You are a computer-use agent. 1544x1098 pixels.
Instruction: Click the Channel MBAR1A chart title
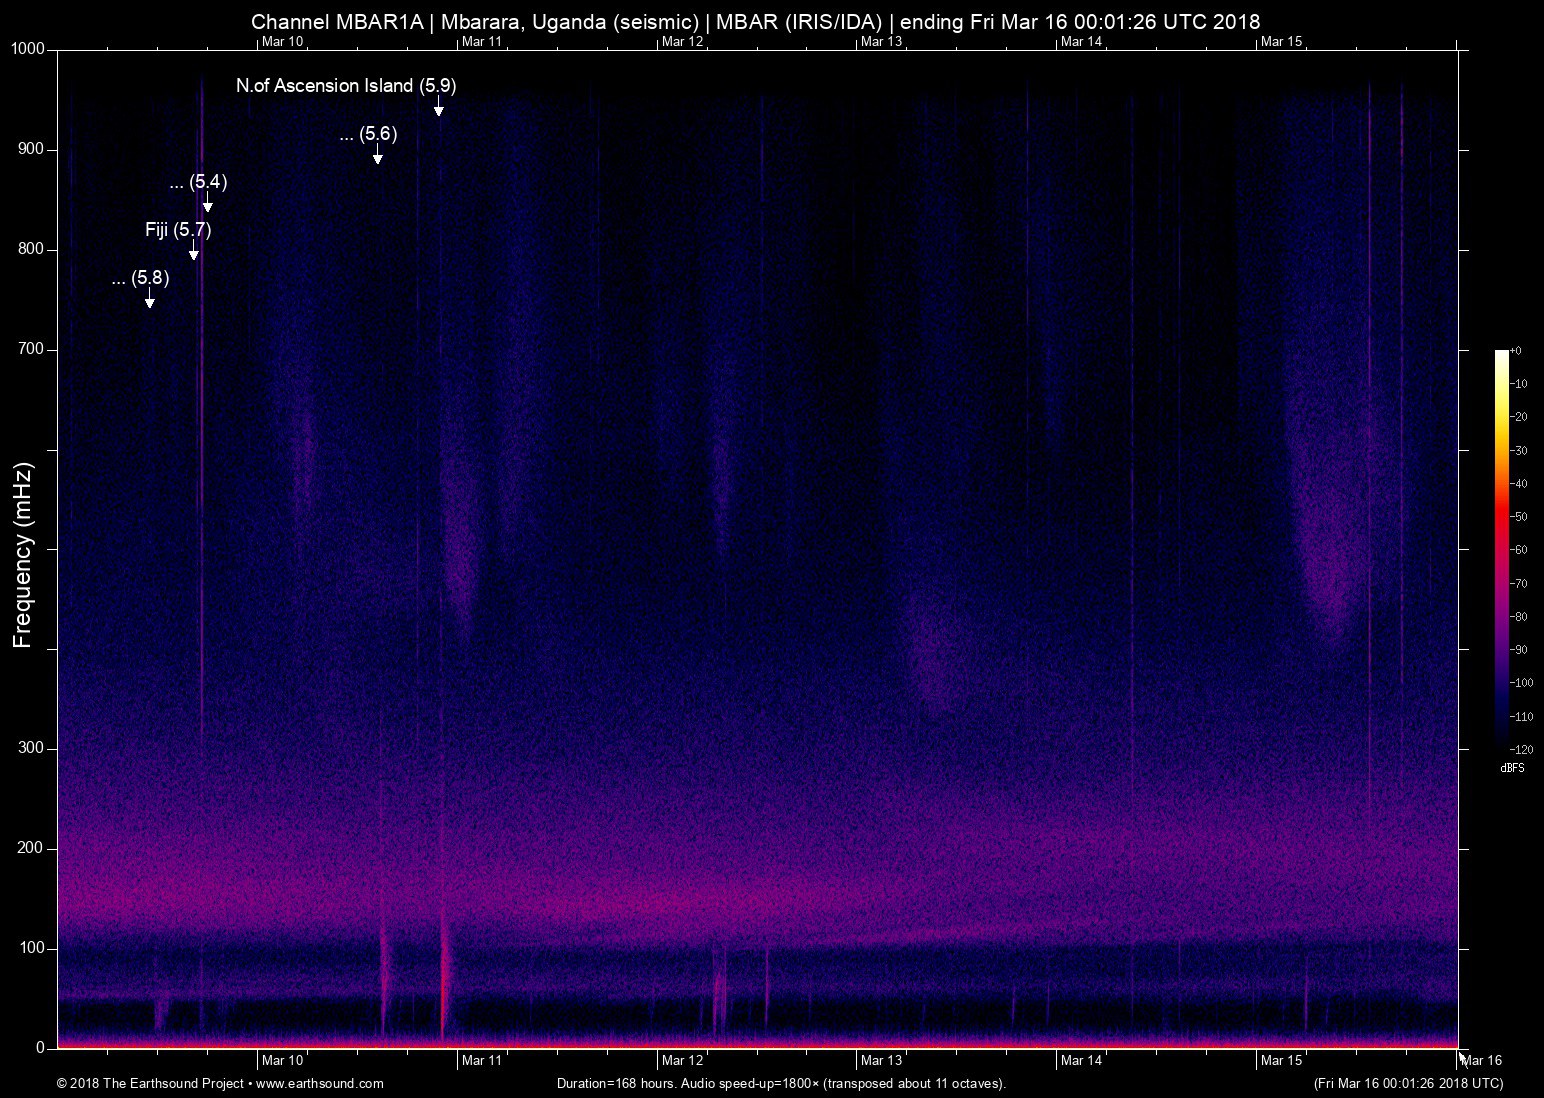click(x=755, y=21)
